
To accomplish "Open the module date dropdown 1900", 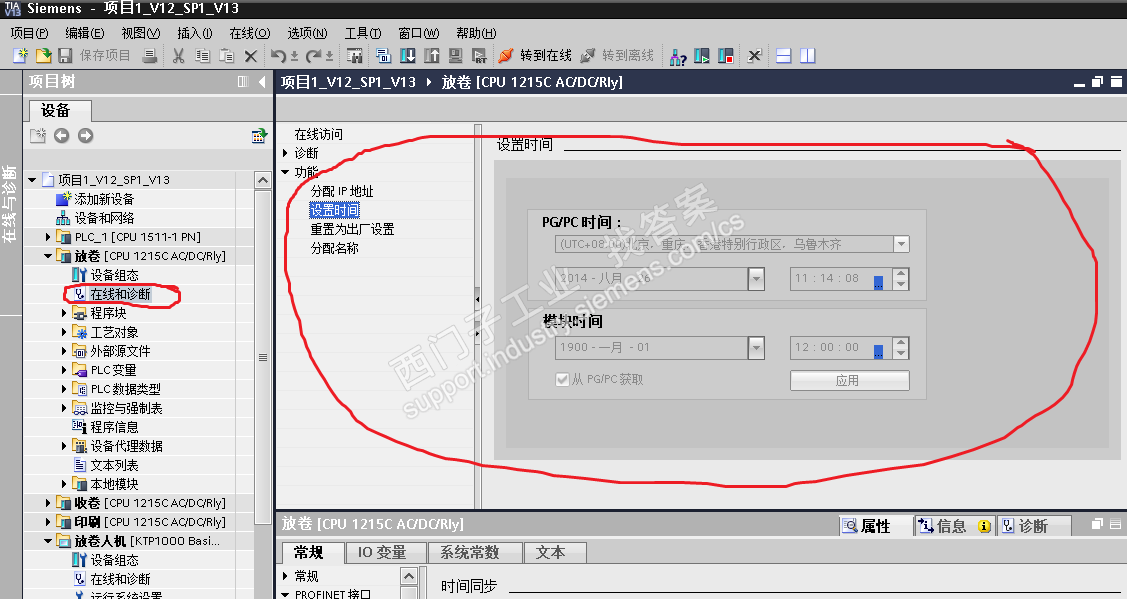I will 756,348.
